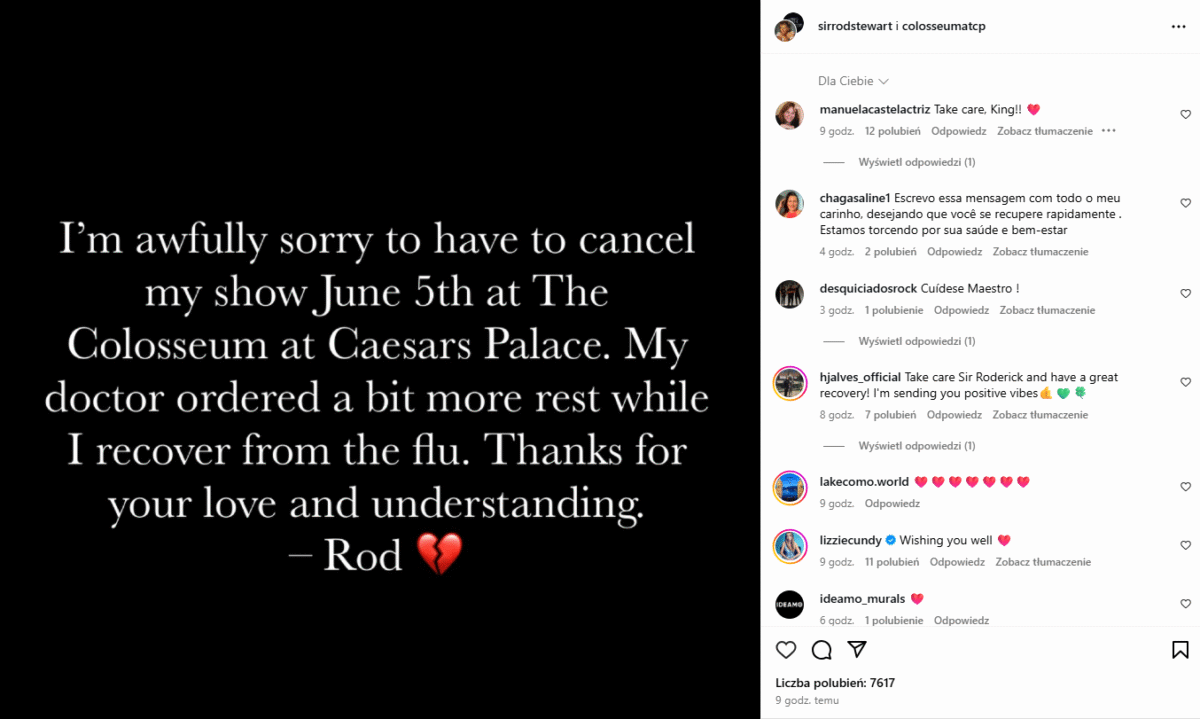Open lakecomo.world profile picture
Image resolution: width=1200 pixels, height=719 pixels.
(x=790, y=488)
